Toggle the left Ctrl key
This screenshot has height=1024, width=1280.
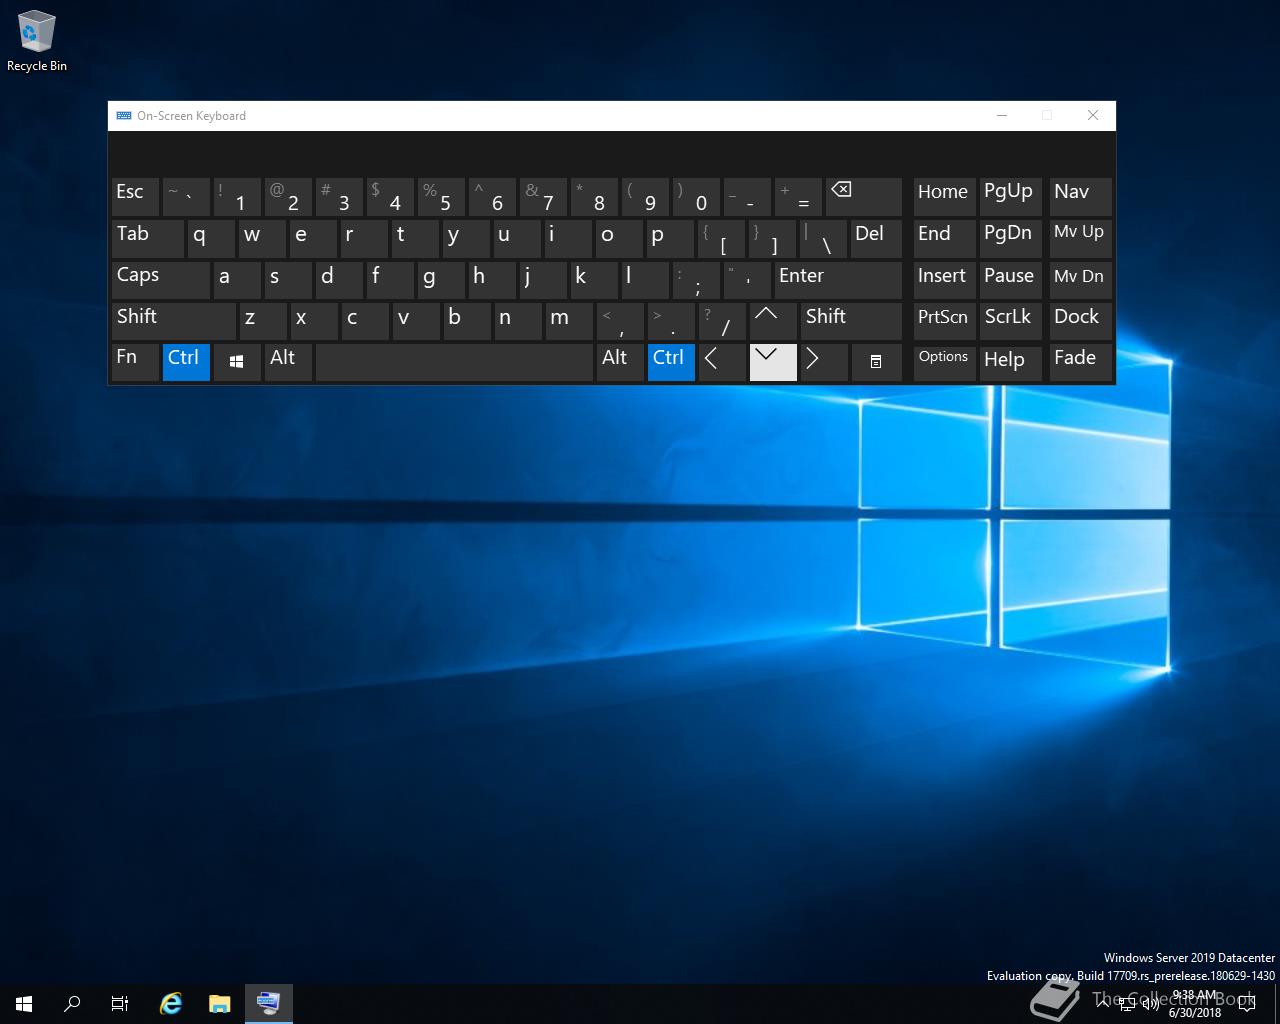click(186, 362)
